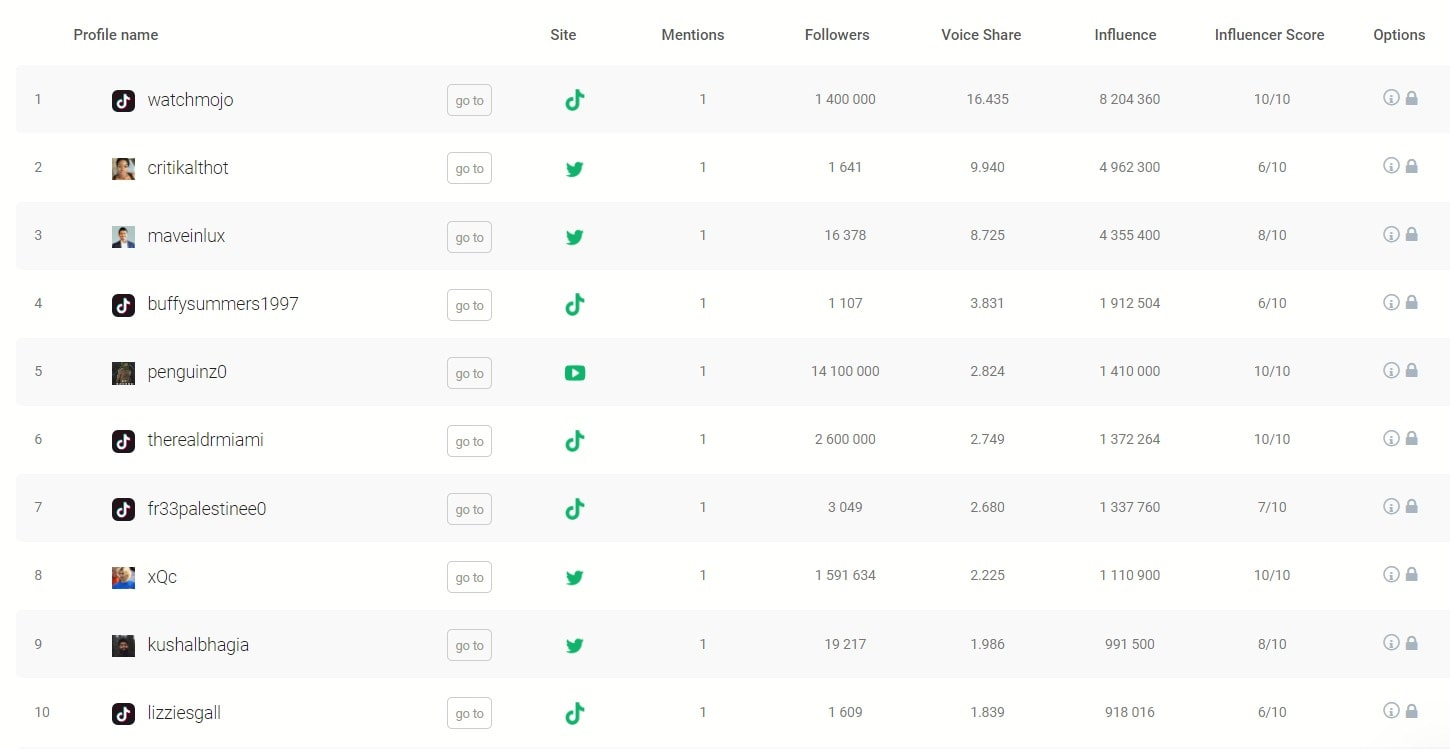Open the penguinz0 profile name link

[x=187, y=372]
